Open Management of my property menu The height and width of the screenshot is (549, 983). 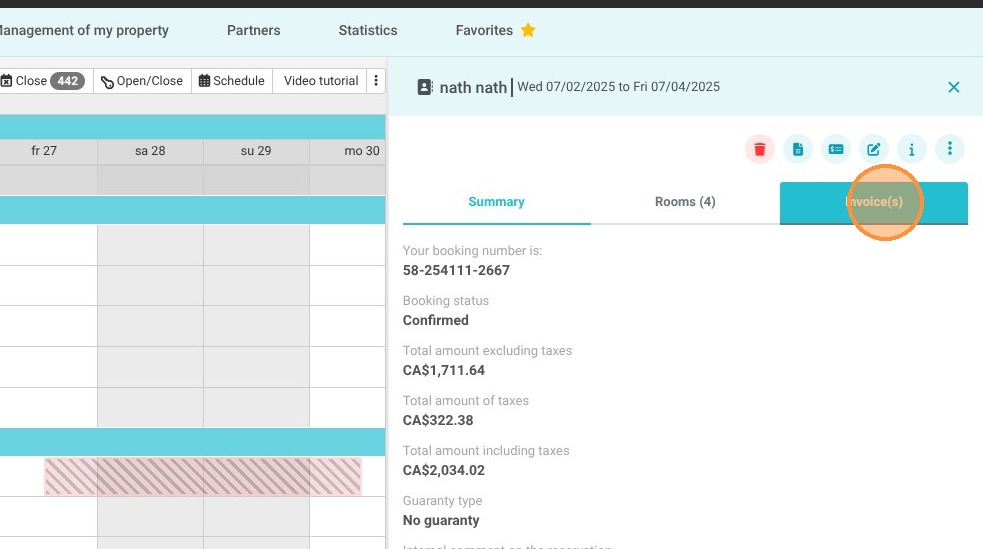coord(84,30)
